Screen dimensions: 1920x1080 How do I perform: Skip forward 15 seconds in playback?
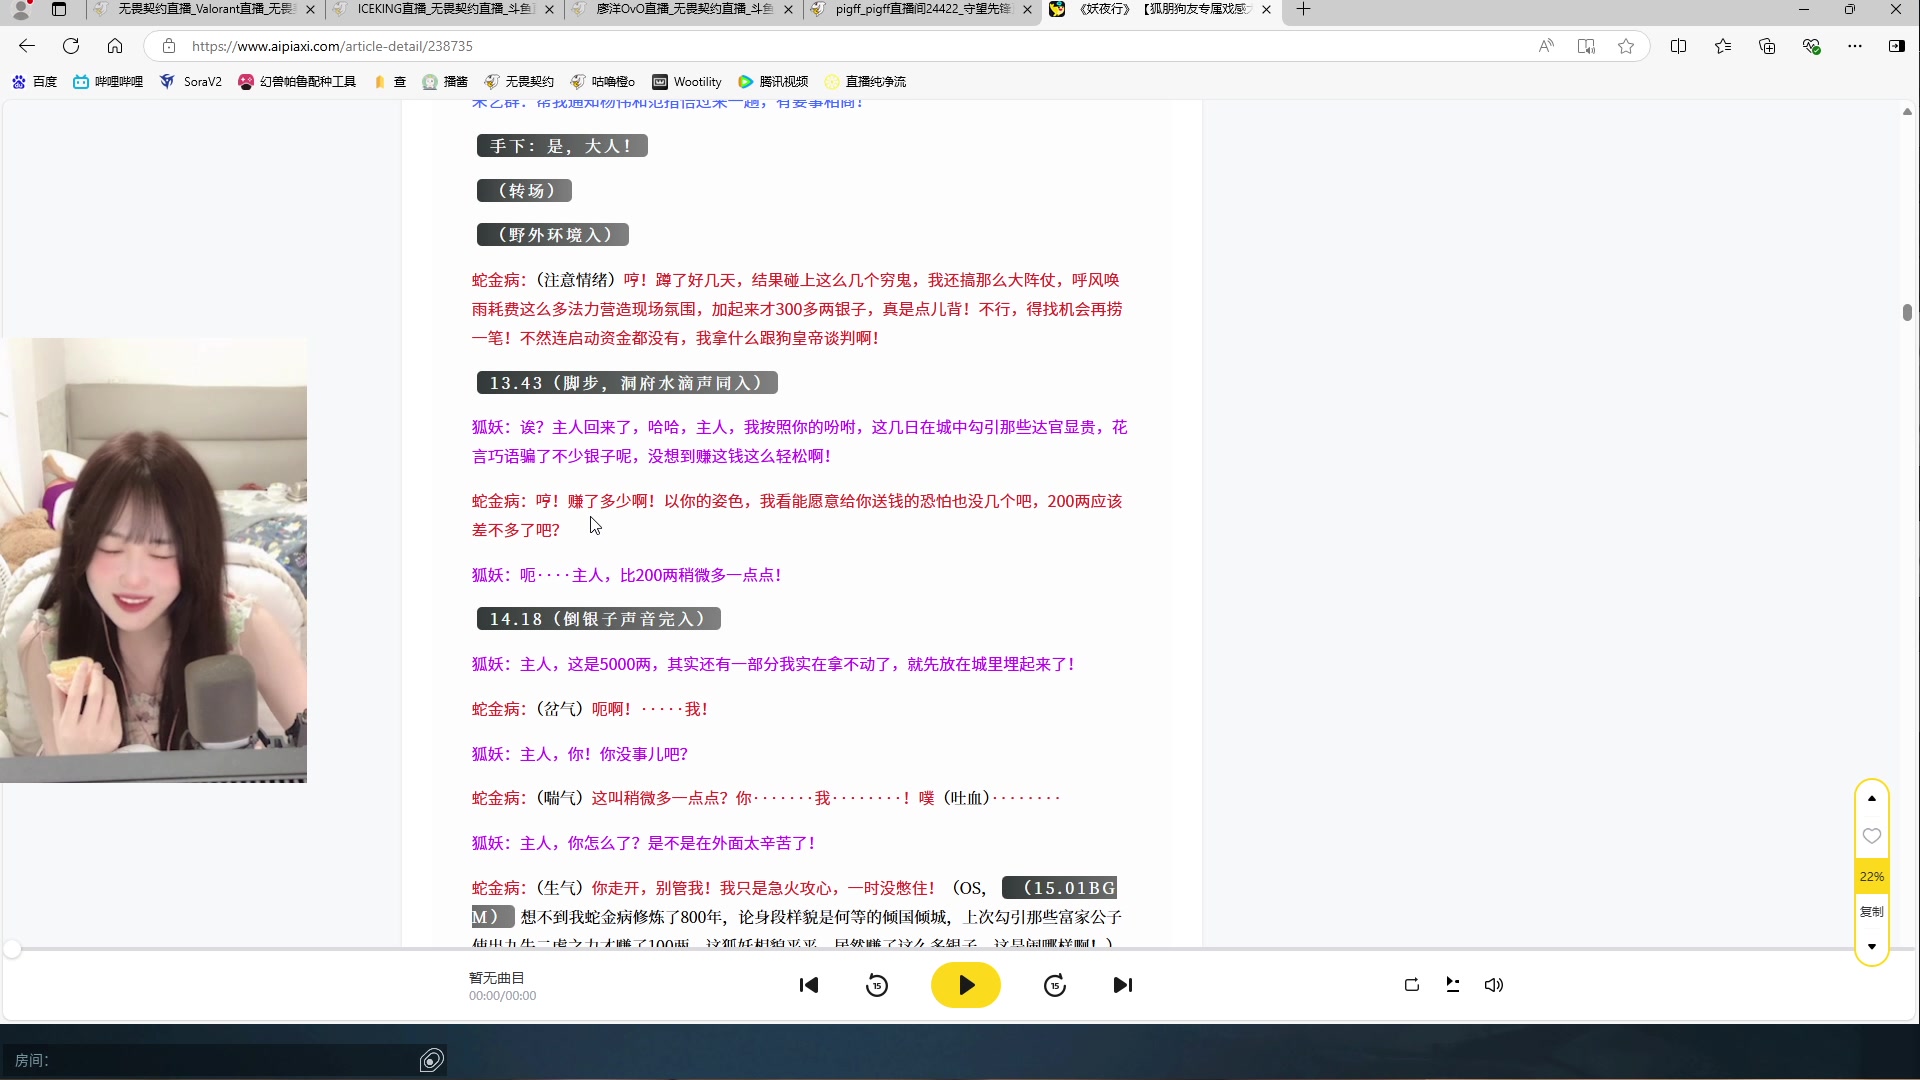[x=1055, y=985]
